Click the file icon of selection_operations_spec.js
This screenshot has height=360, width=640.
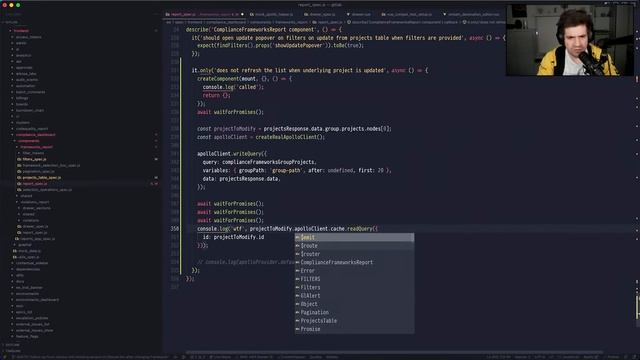tap(19, 190)
